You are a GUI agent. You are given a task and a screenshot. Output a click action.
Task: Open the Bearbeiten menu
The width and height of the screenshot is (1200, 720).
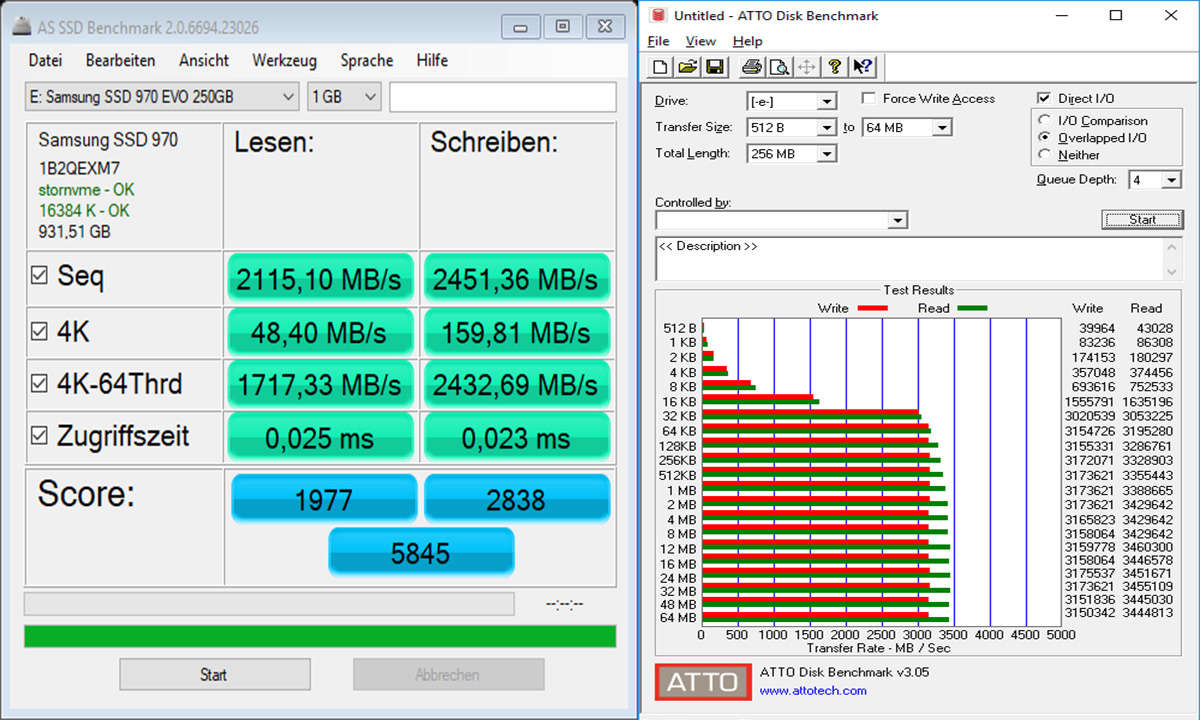click(120, 60)
